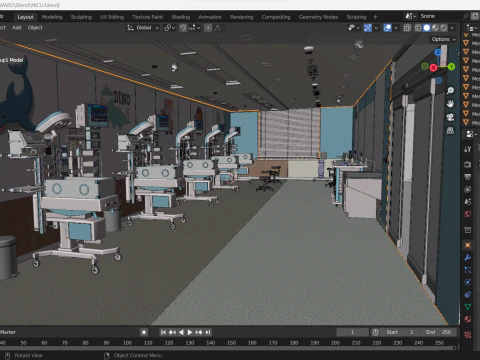Screen dimensions: 480x360
Task: Click the zoom view magnifier icon
Action: pos(450,91)
